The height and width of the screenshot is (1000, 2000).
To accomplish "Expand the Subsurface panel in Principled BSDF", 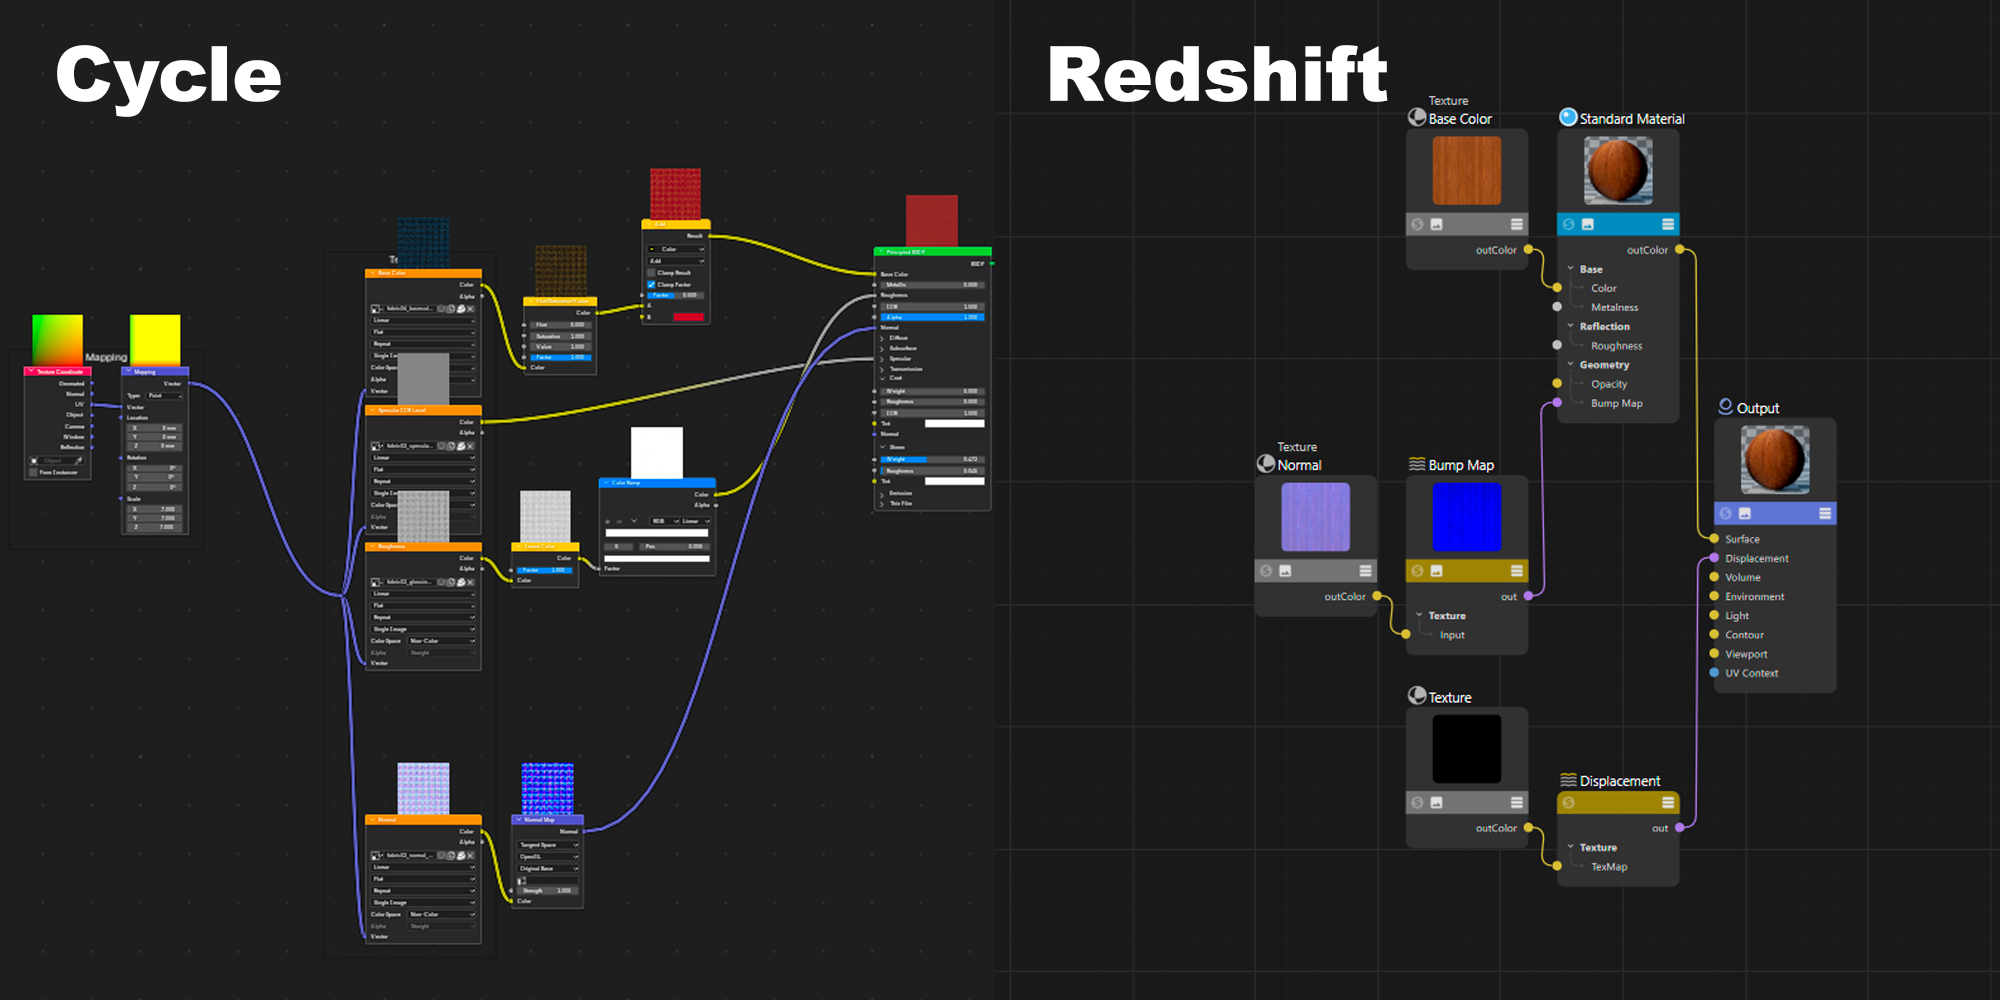I will [882, 348].
